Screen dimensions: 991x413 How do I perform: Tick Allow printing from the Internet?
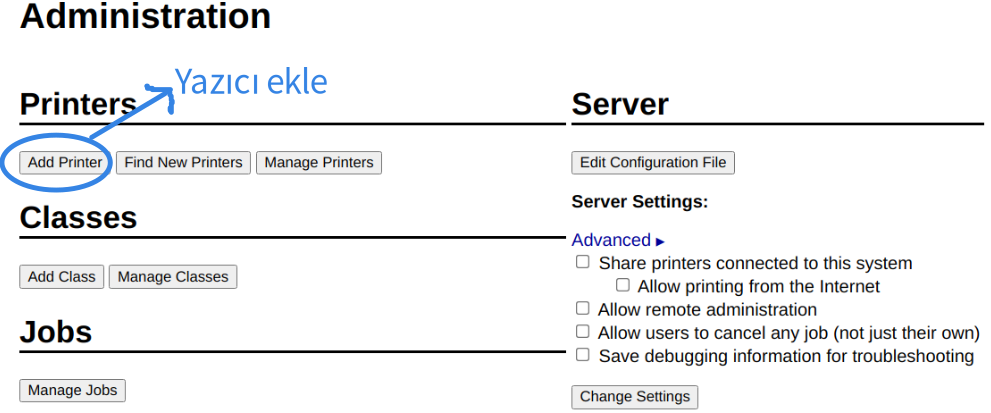pyautogui.click(x=623, y=286)
